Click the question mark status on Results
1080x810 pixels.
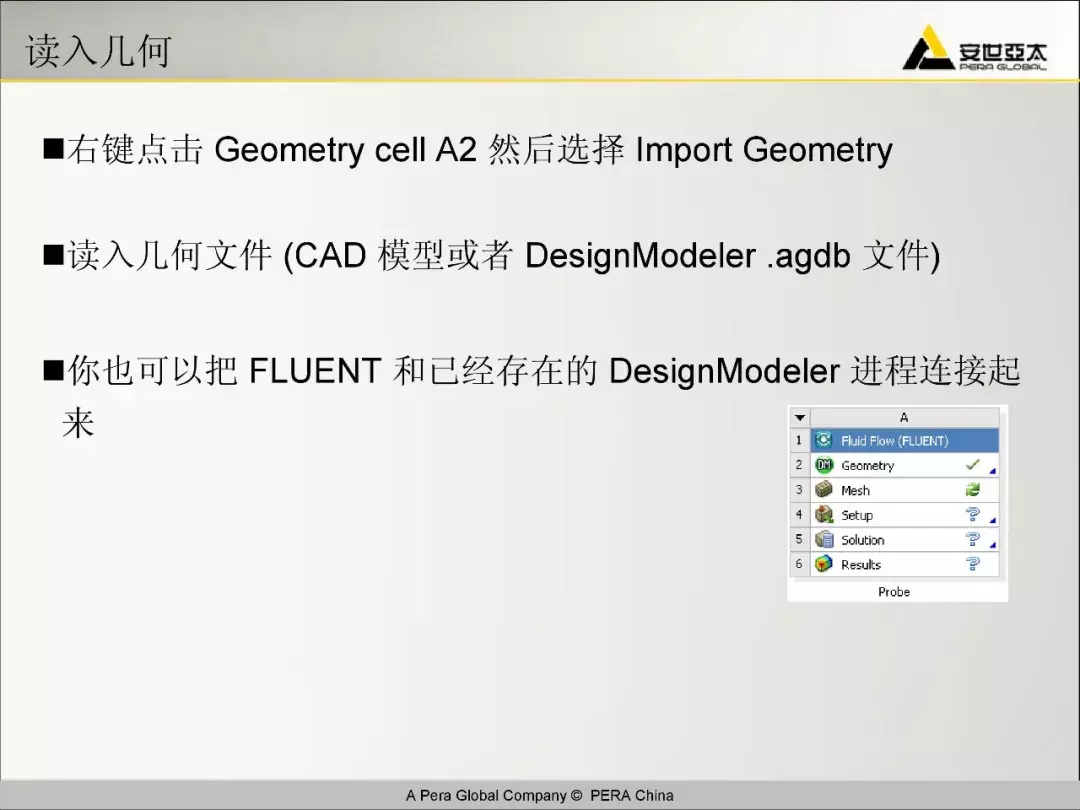(972, 564)
